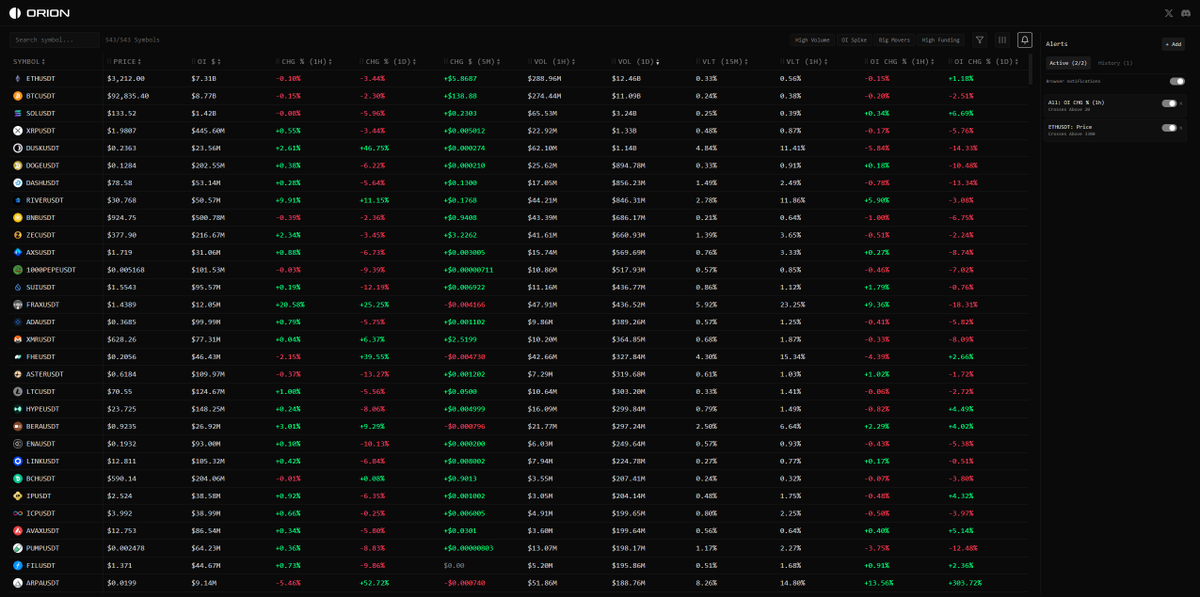This screenshot has width=1200, height=597.
Task: Toggle Browser notifications switch
Action: pyautogui.click(x=1177, y=81)
